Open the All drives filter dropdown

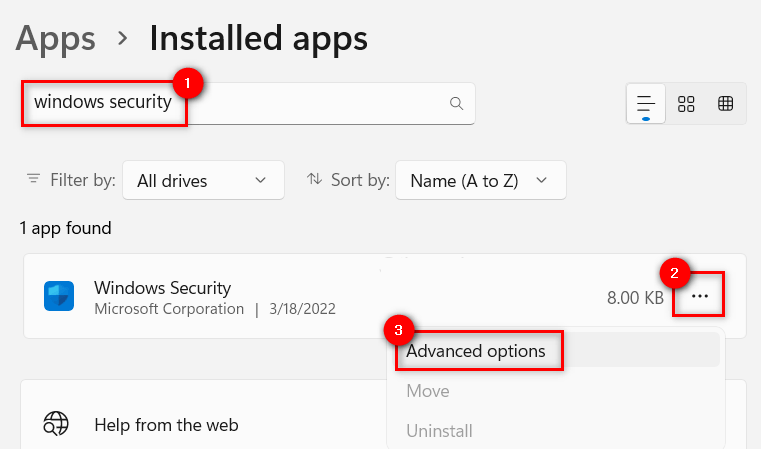[203, 181]
